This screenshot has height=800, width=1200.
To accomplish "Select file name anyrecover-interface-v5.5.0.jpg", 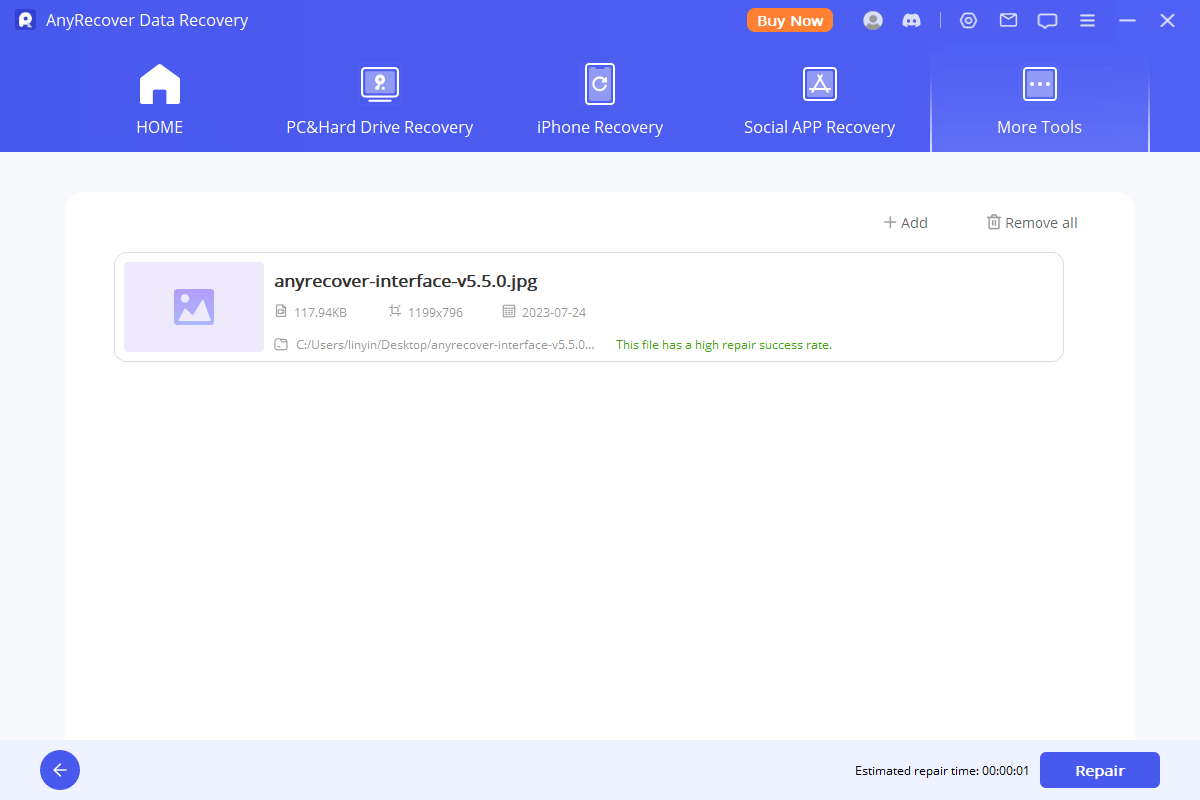I will pos(406,281).
